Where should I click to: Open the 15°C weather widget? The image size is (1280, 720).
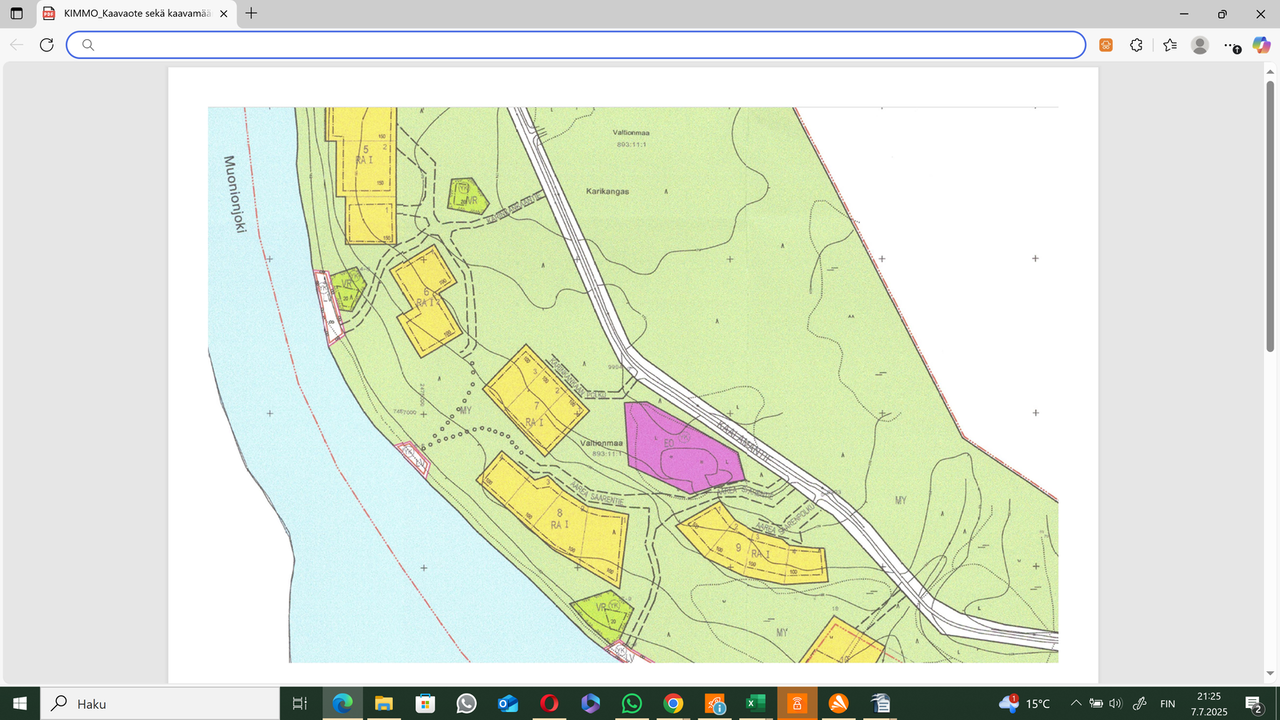[x=1024, y=703]
